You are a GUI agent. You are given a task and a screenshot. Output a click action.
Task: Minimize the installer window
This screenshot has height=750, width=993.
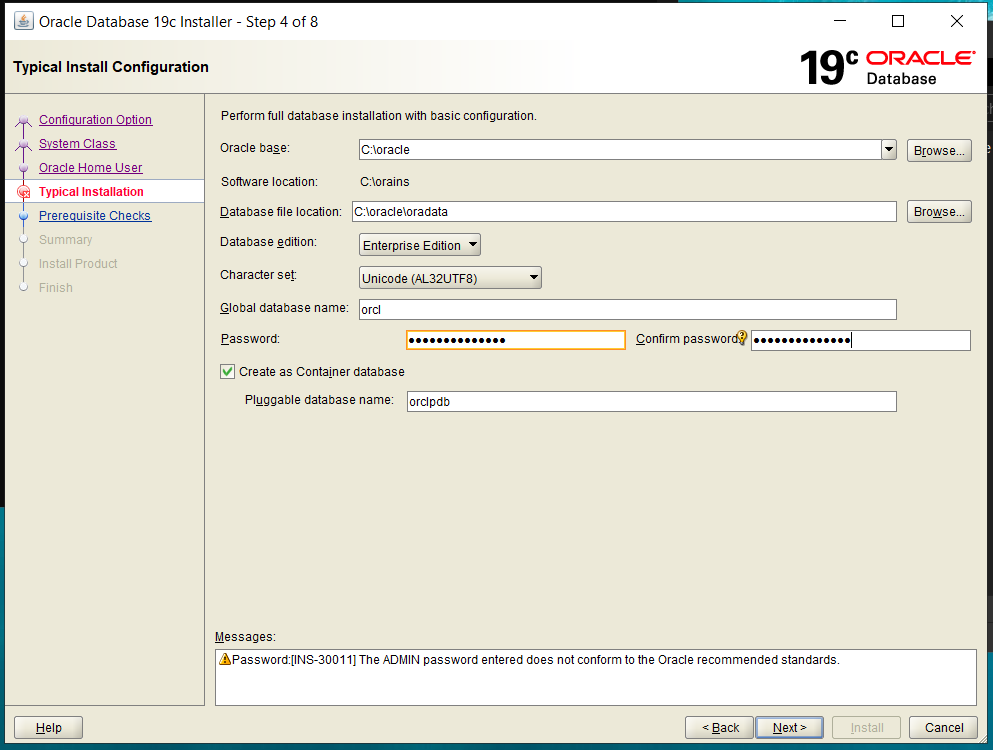(x=840, y=22)
